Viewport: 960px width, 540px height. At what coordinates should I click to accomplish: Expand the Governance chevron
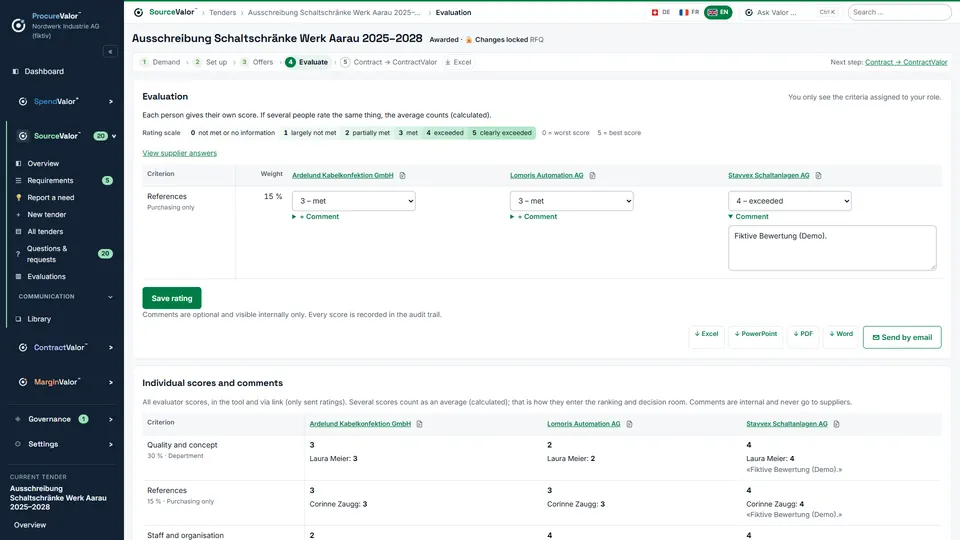(111, 420)
